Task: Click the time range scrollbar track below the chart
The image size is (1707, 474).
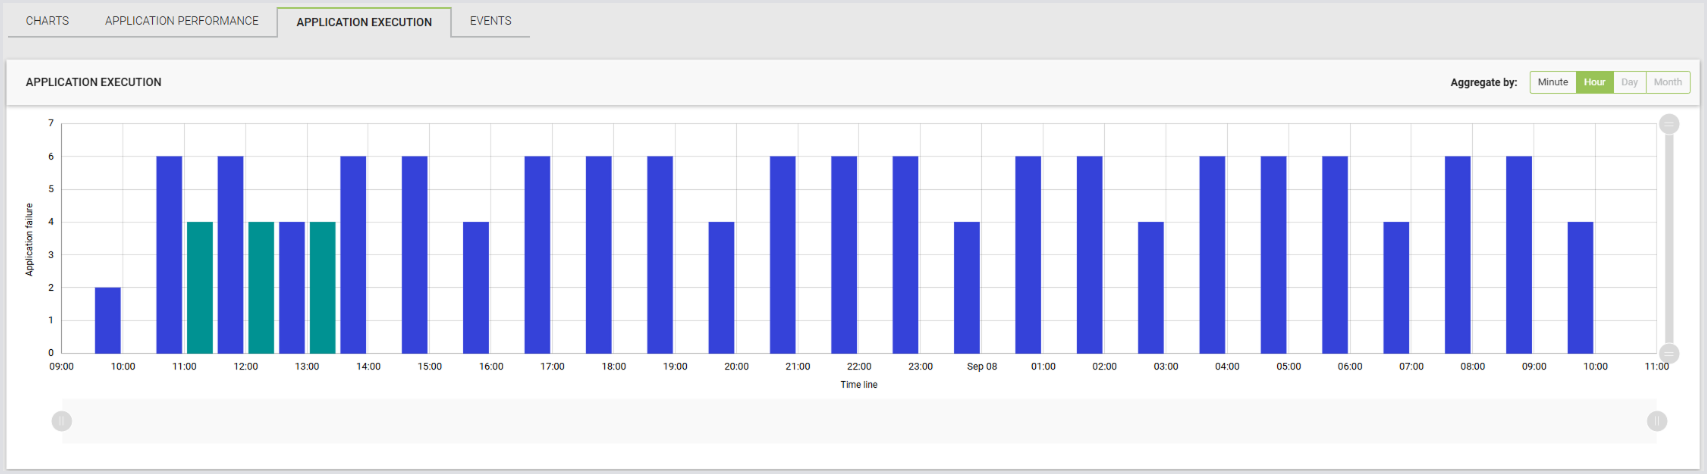Action: pyautogui.click(x=859, y=421)
